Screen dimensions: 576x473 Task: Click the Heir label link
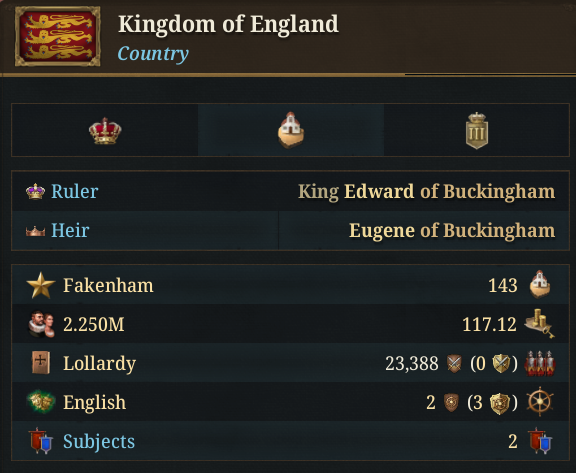pos(70,230)
